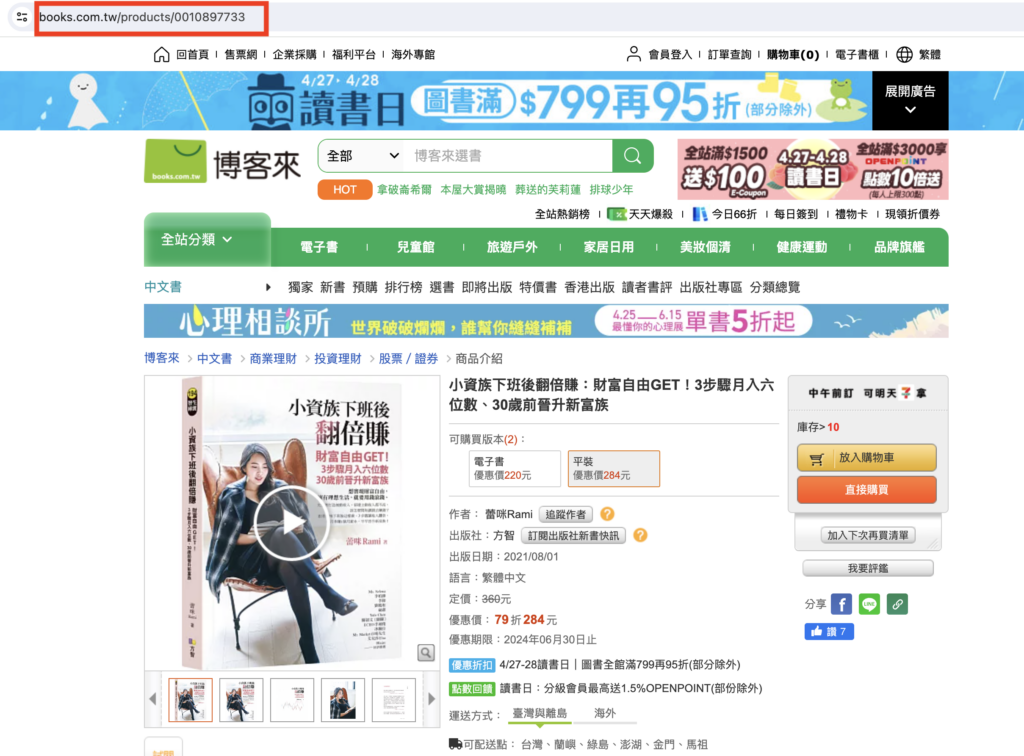The image size is (1024, 756).
Task: Show next thumbnails with right arrow
Action: tap(431, 699)
